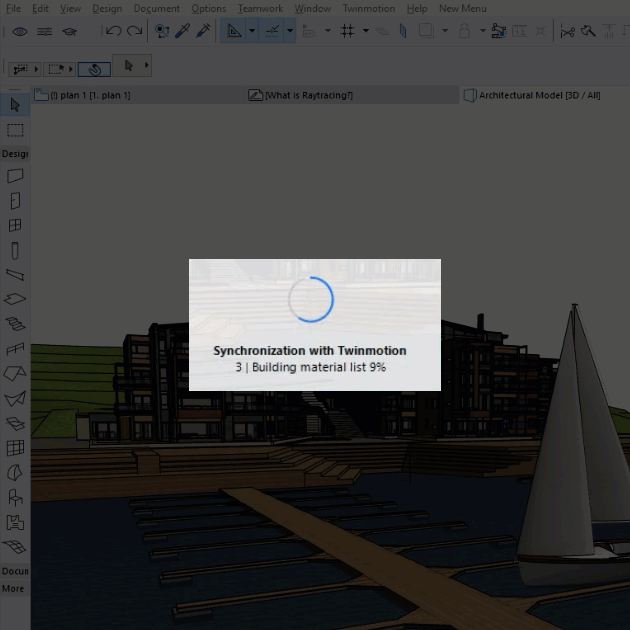The width and height of the screenshot is (630, 630).
Task: Select the Railing tool
Action: (15, 349)
